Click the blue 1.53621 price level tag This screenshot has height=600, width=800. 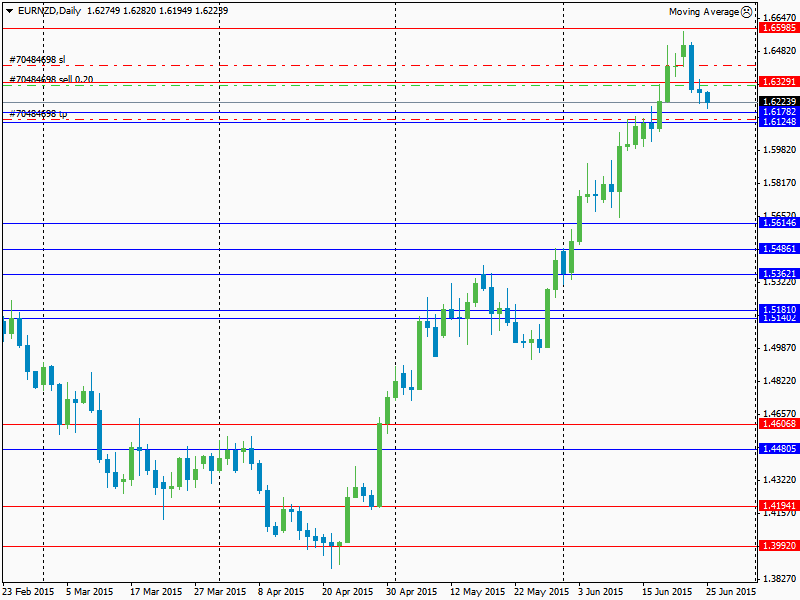click(x=779, y=273)
